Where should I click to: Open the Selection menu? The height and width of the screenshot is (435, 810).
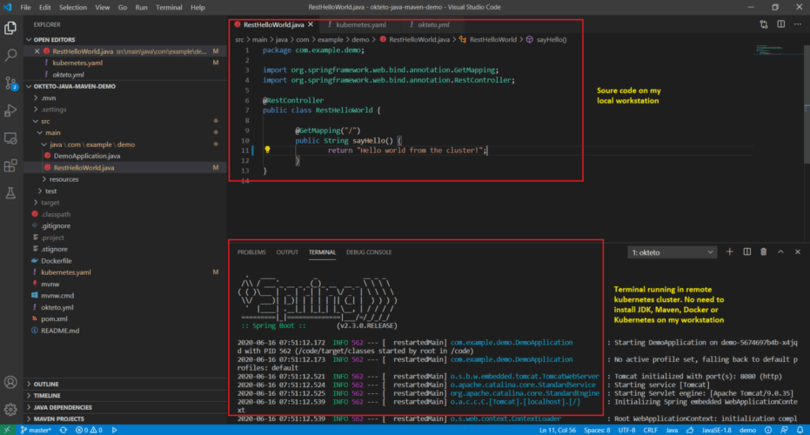click(x=73, y=7)
